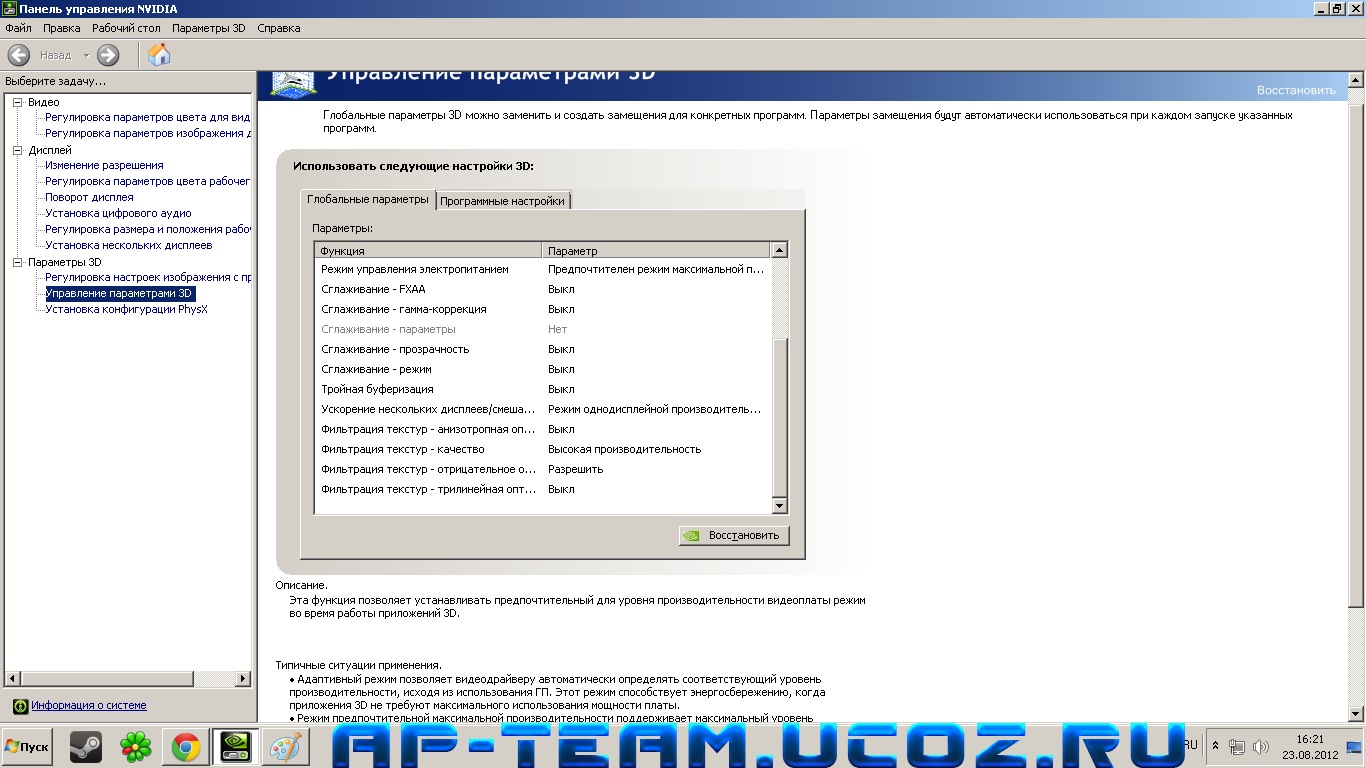Select Сглаживание - FXAA setting row
This screenshot has width=1366, height=768.
tap(544, 289)
